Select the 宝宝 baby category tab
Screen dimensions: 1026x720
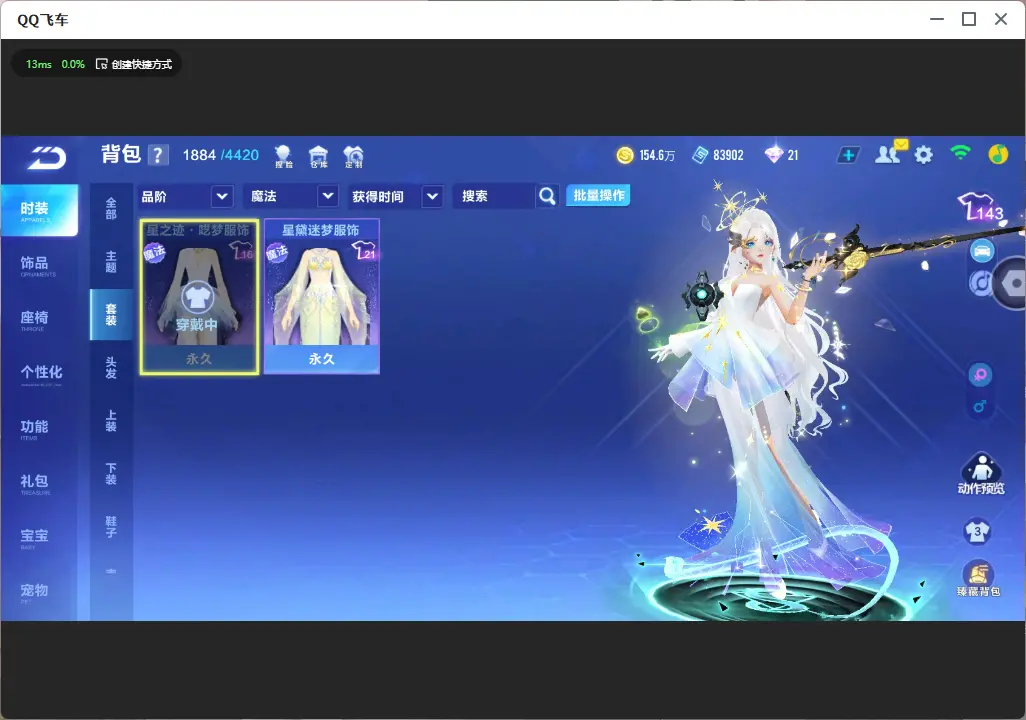pos(39,537)
